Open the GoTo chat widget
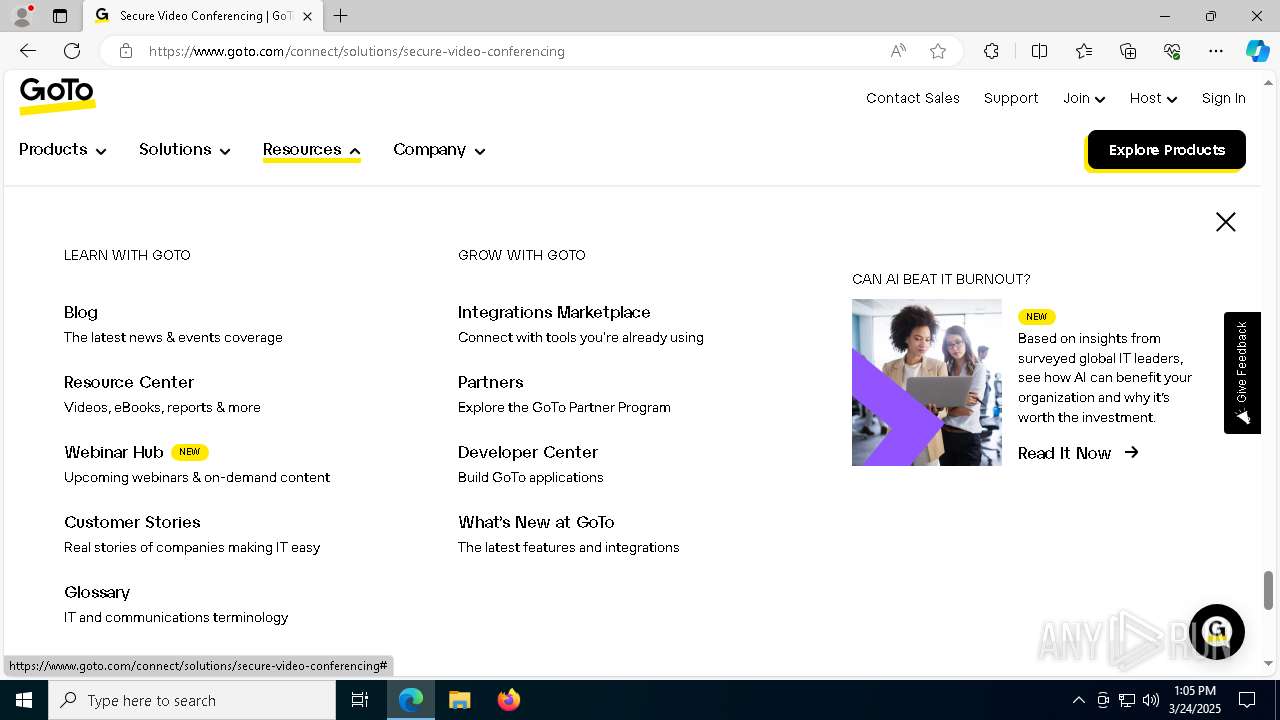This screenshot has height=720, width=1280. [1216, 632]
